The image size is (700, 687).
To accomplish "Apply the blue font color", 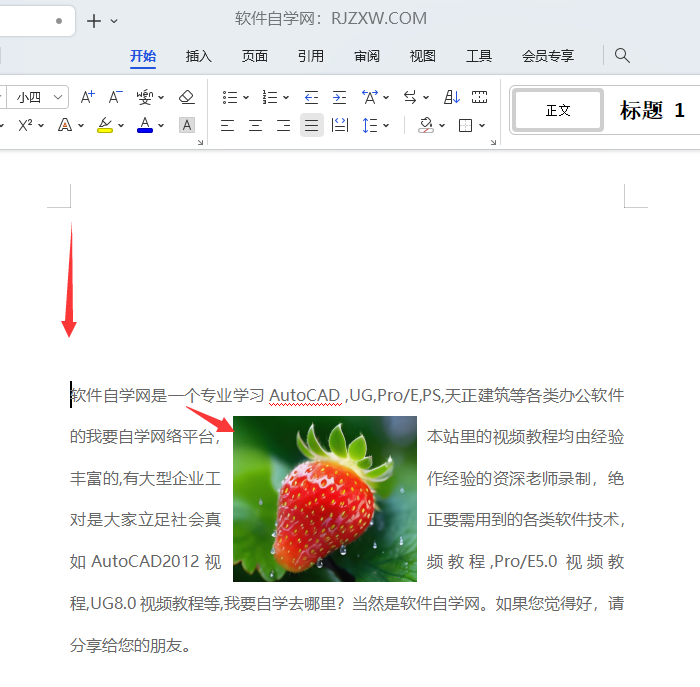I will pyautogui.click(x=145, y=125).
